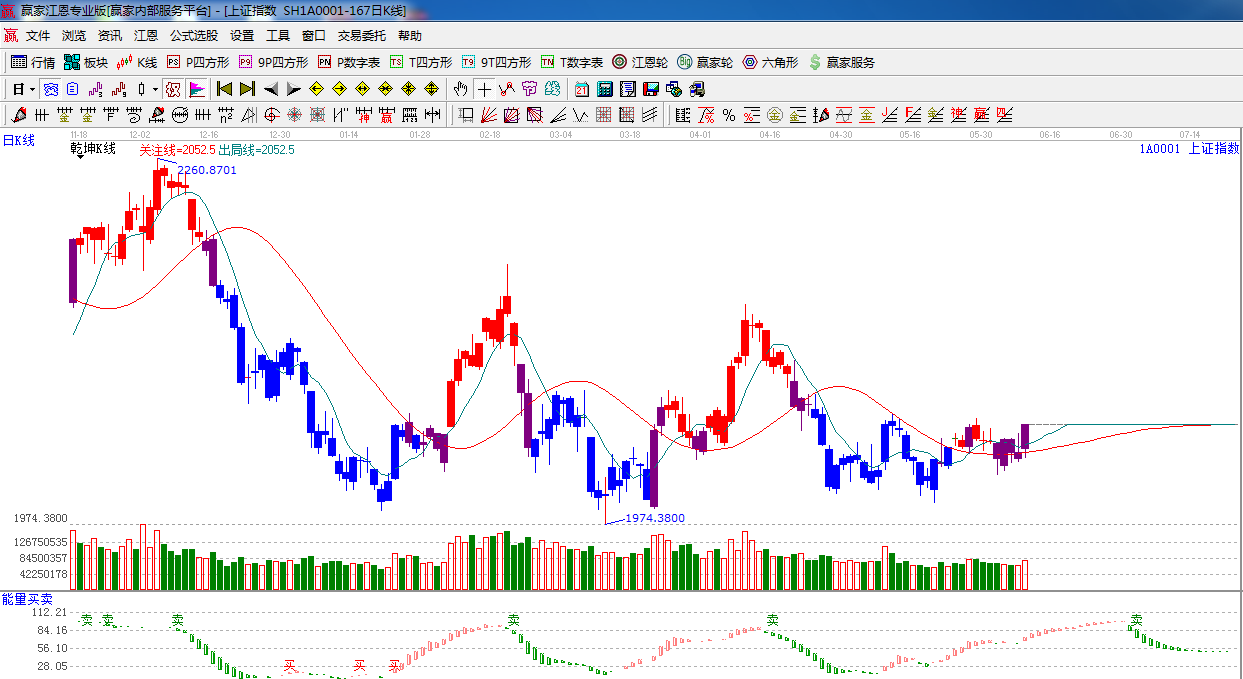This screenshot has height=679, width=1243.
Task: Jump to first bar with skip-back arrow
Action: 224,89
